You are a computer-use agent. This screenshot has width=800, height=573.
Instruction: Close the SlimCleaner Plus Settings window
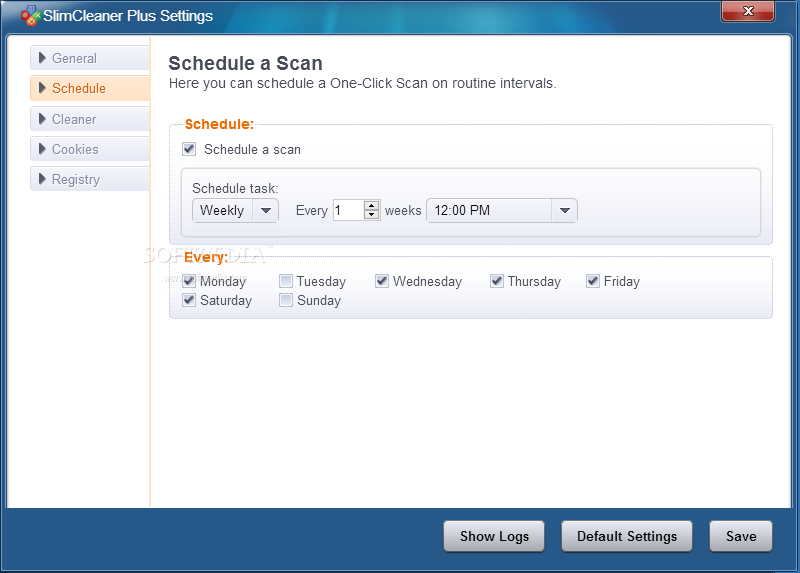tap(748, 11)
